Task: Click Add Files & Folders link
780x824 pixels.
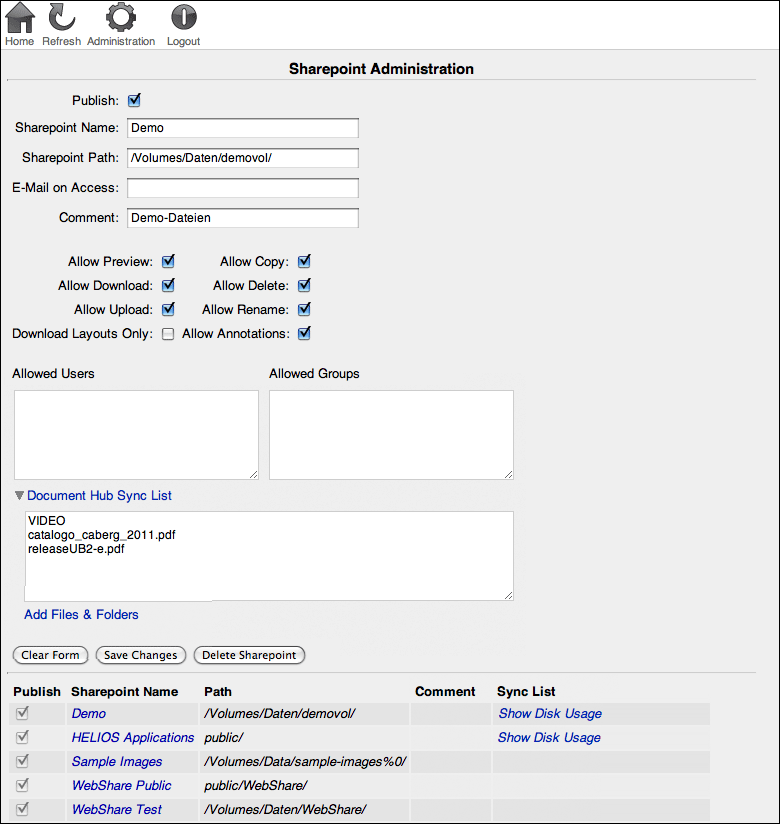Action: tap(81, 614)
